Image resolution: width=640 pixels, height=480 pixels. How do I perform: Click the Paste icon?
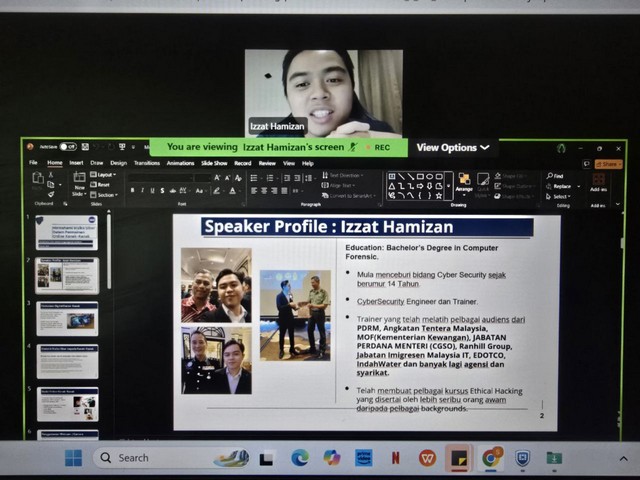38,178
